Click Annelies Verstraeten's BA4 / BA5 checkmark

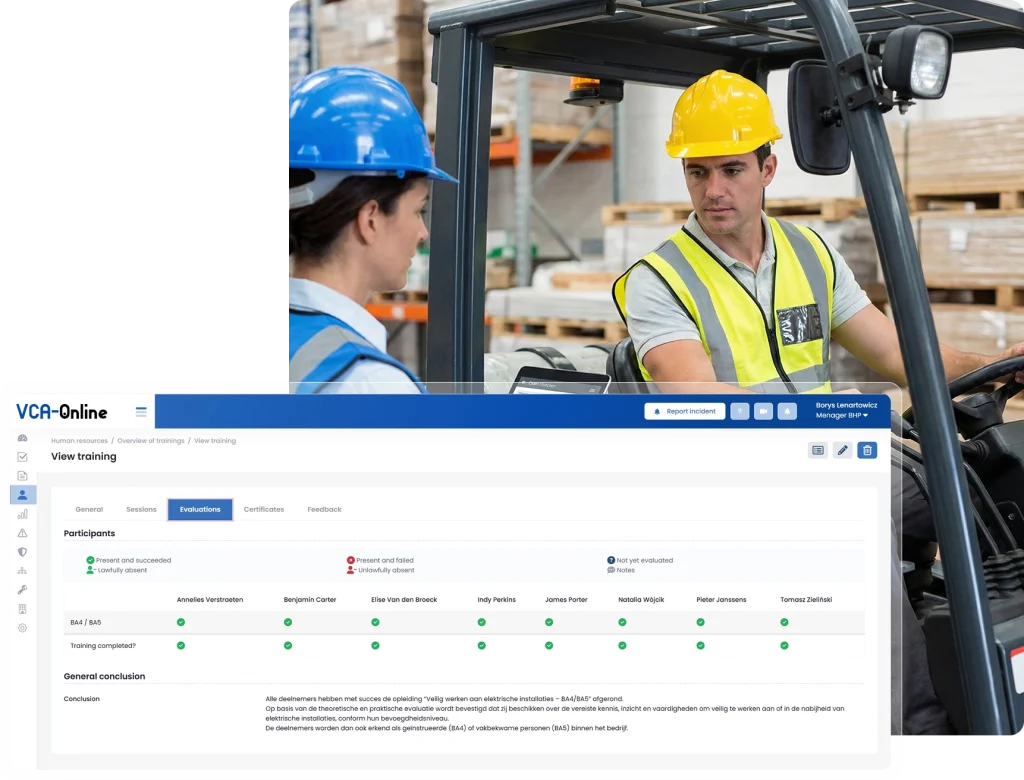pos(181,622)
